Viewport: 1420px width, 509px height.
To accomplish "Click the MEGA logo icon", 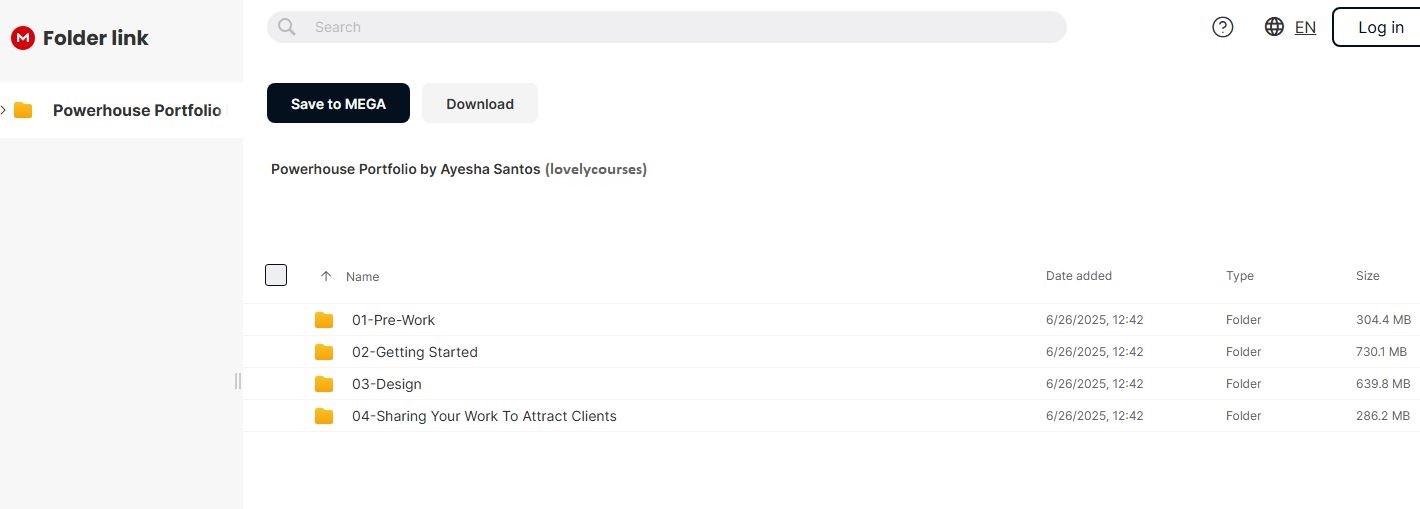I will 22,38.
